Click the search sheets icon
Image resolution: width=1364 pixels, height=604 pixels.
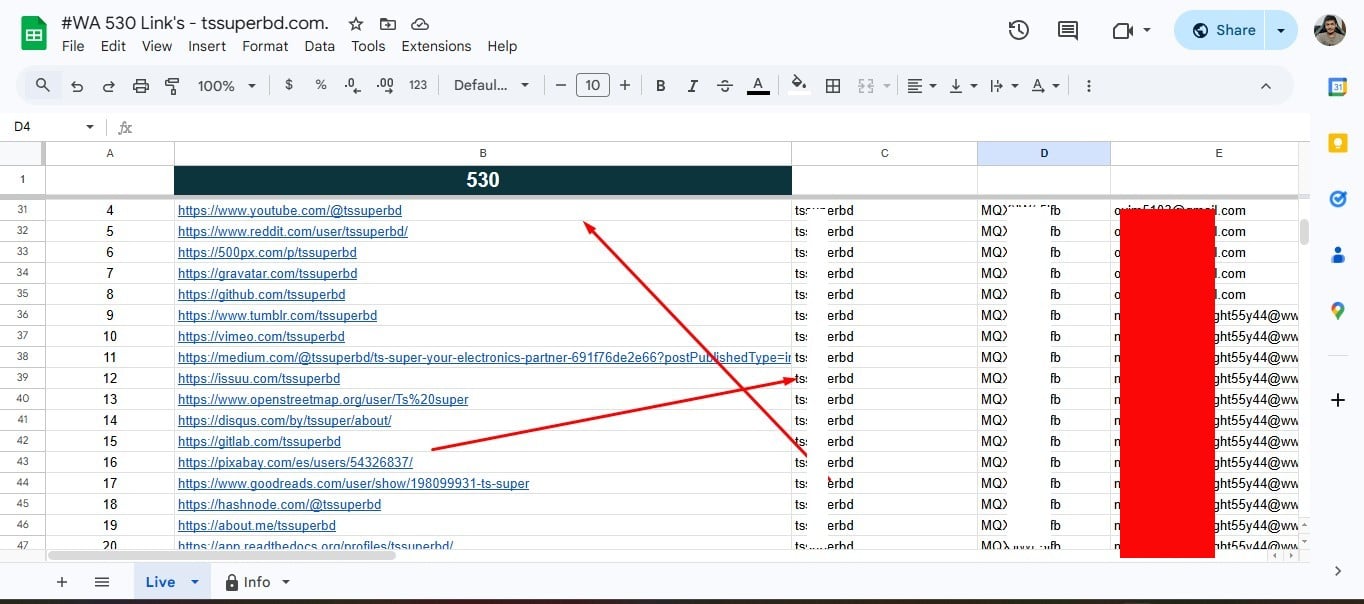(42, 85)
